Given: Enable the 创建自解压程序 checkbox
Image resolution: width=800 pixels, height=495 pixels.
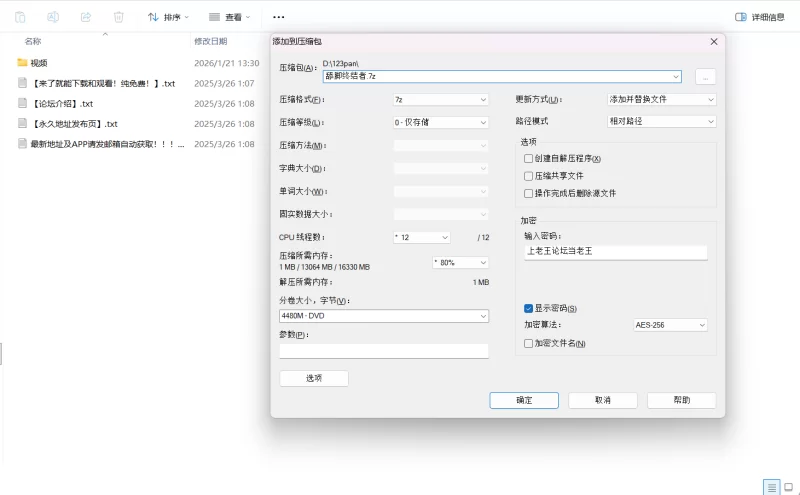Looking at the screenshot, I should [529, 159].
